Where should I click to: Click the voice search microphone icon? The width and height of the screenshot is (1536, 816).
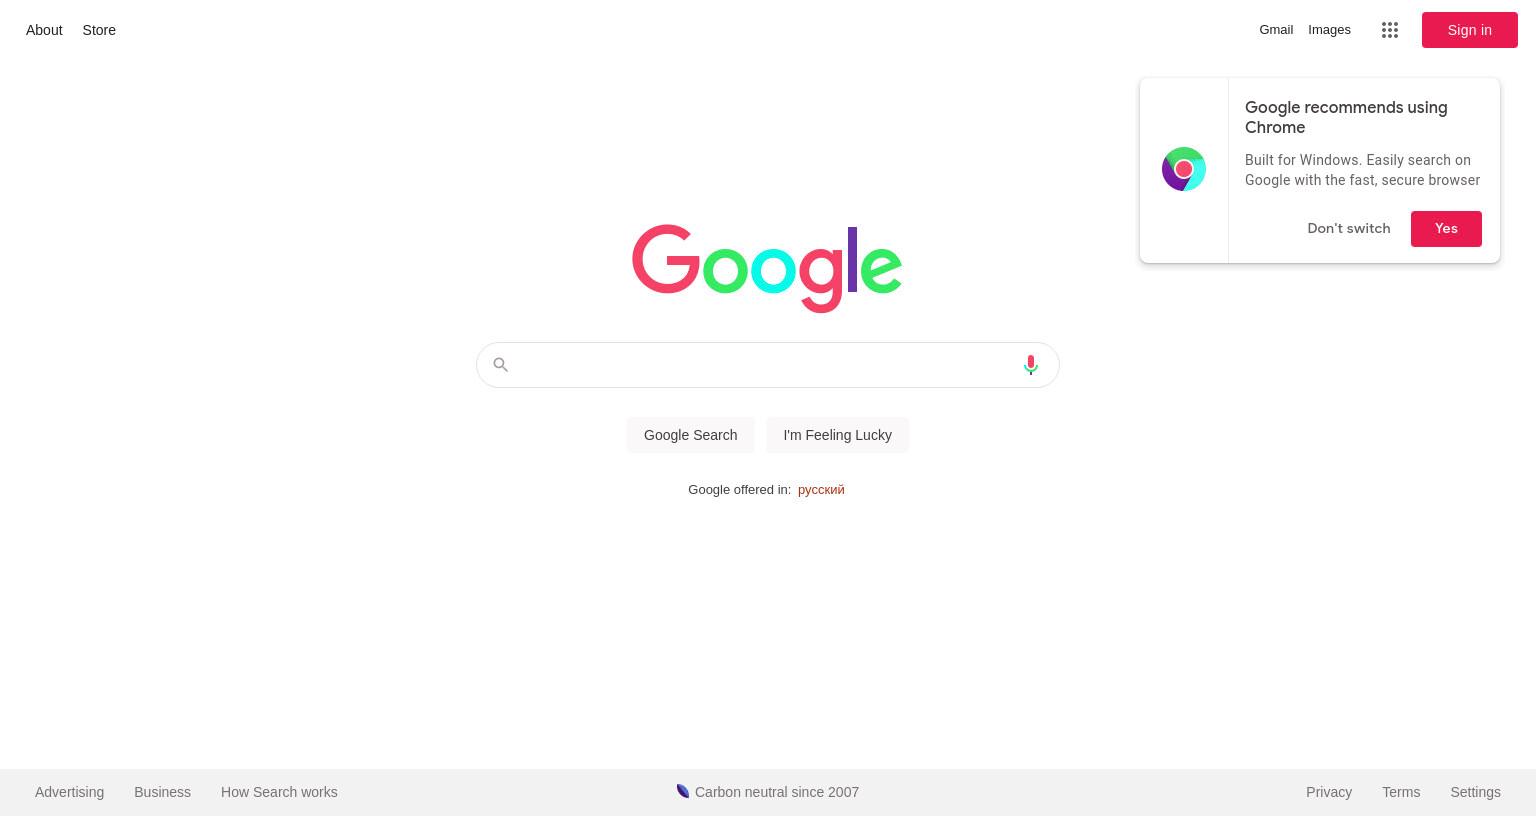pyautogui.click(x=1031, y=365)
